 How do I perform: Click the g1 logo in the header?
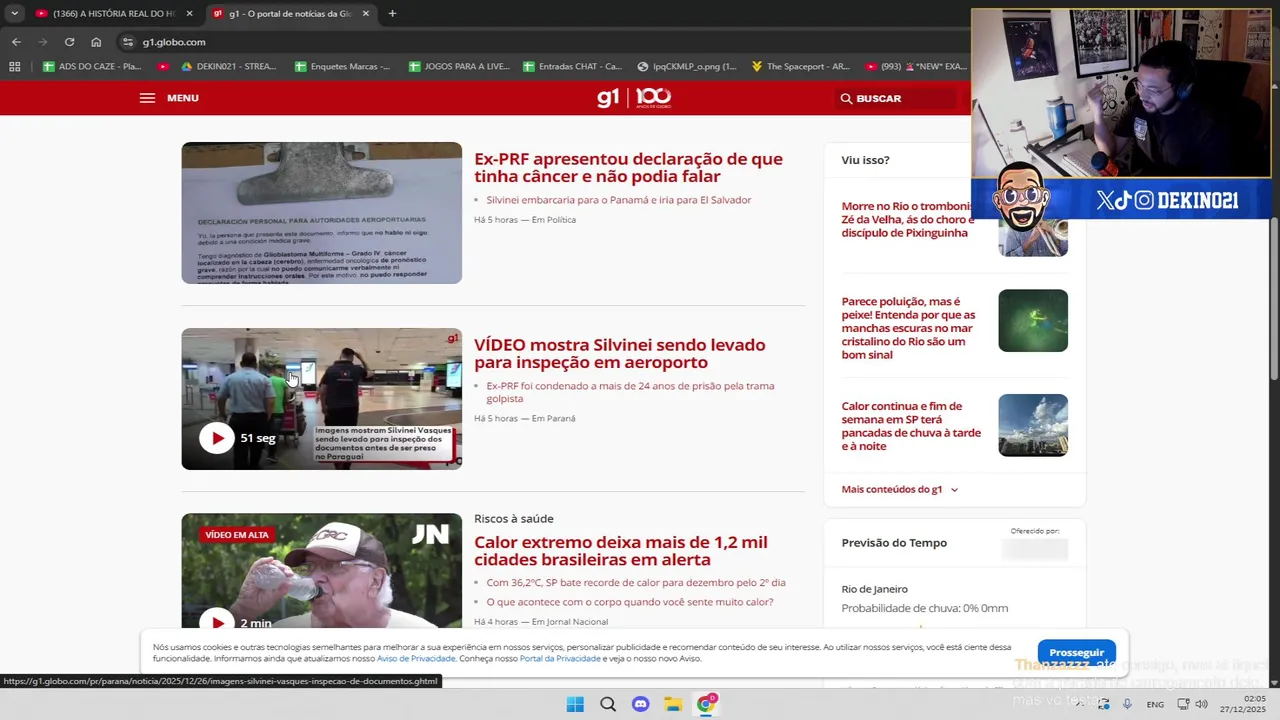[608, 98]
